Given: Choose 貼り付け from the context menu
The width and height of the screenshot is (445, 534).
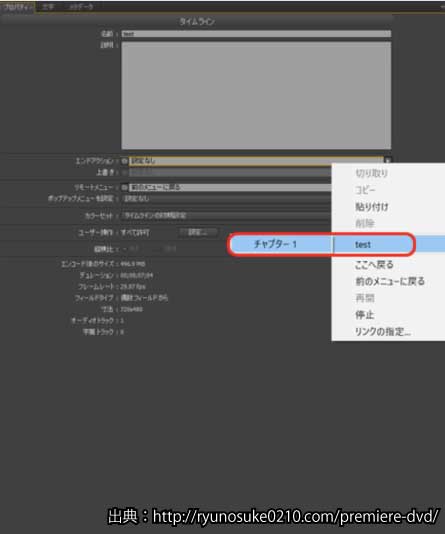Looking at the screenshot, I should point(371,207).
